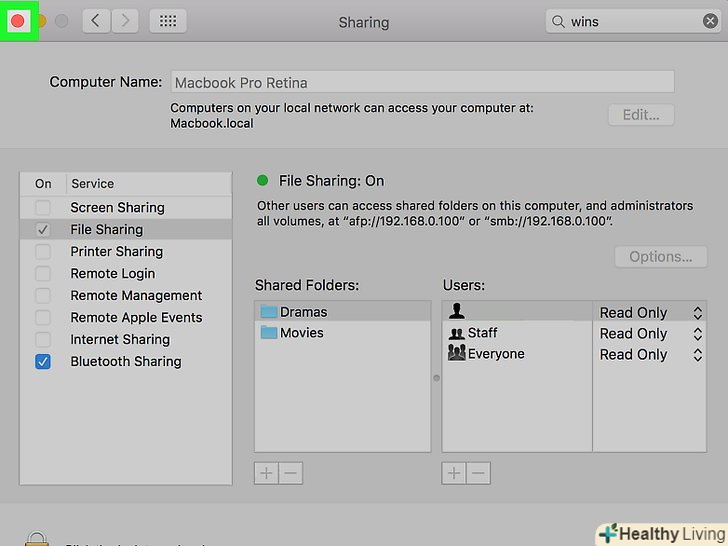Select Internet Sharing in service list
728x546 pixels.
[x=120, y=340]
